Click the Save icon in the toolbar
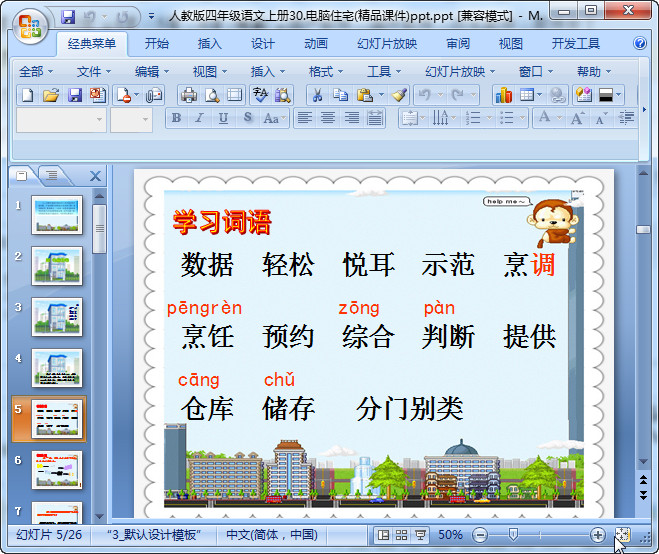659x554 pixels. (75, 95)
